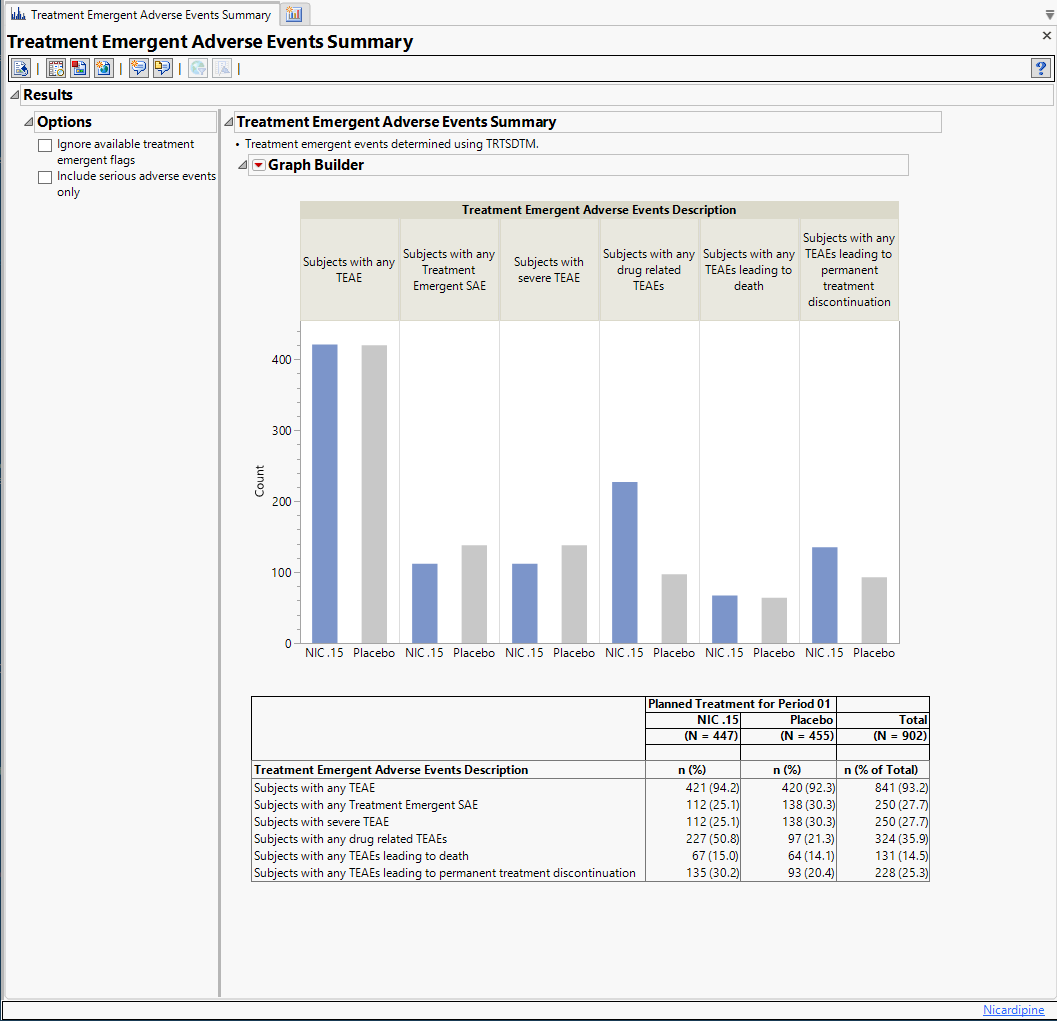Click the red and blue squares toolbar icon

tap(79, 69)
